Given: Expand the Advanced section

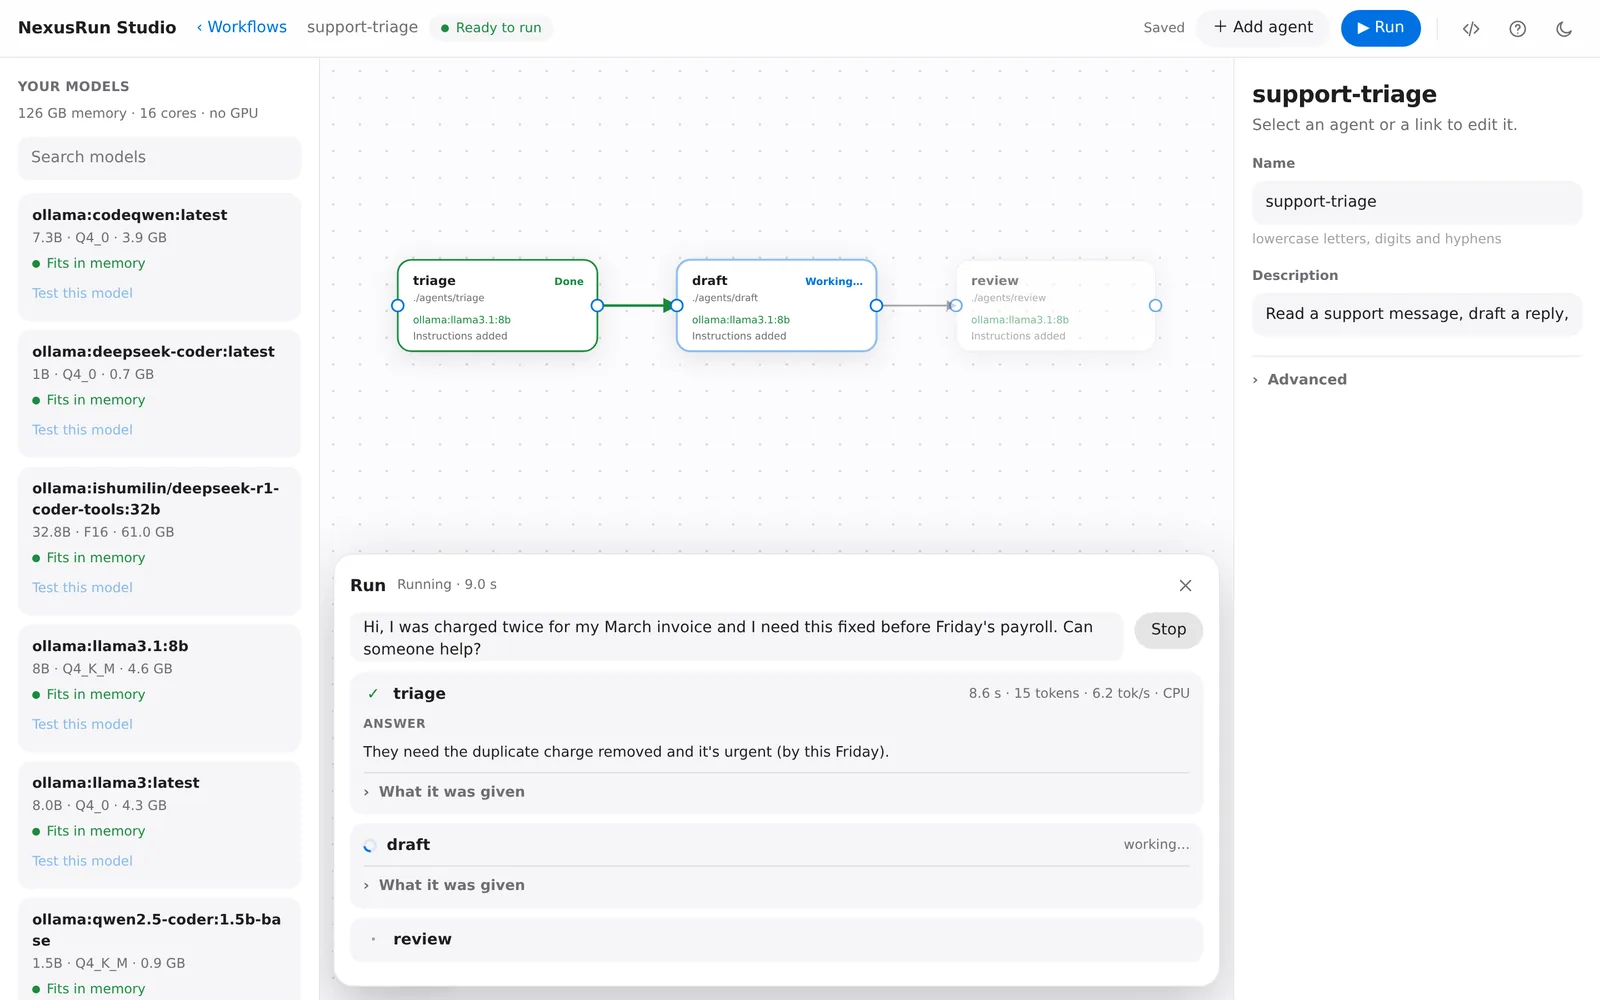Looking at the screenshot, I should 1300,379.
